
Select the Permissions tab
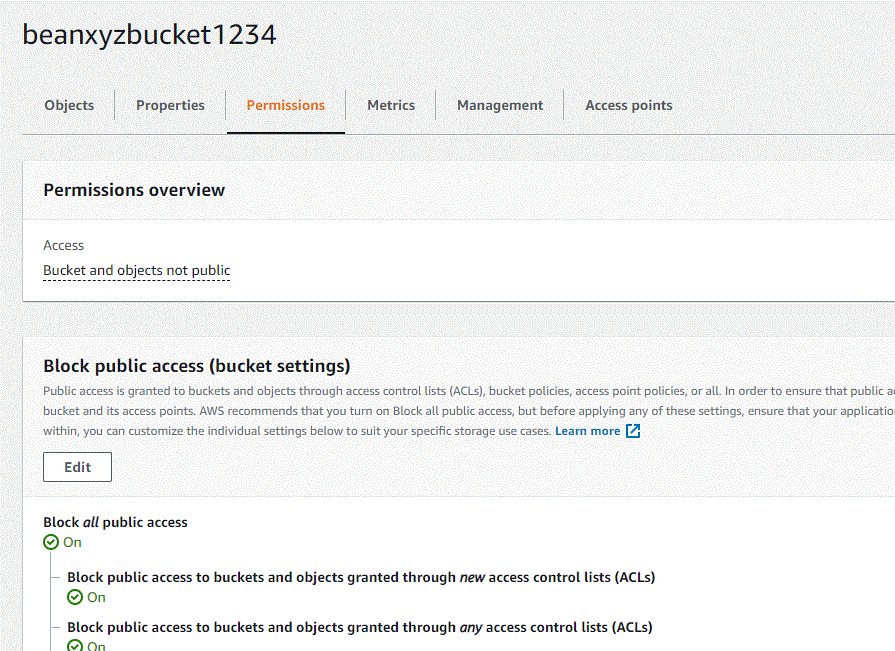tap(285, 105)
